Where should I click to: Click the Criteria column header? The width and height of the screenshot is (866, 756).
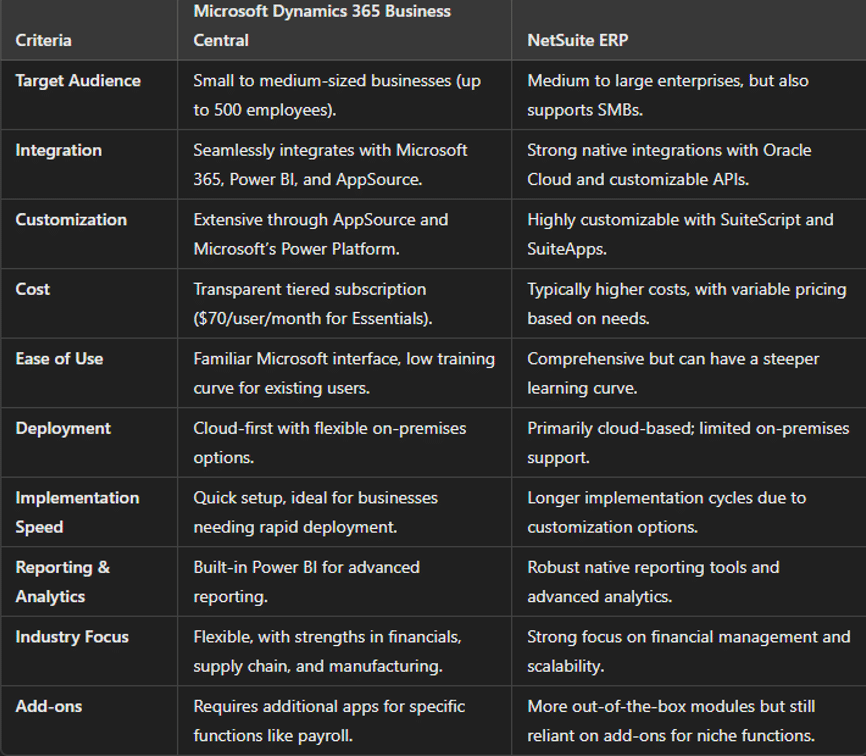point(43,41)
